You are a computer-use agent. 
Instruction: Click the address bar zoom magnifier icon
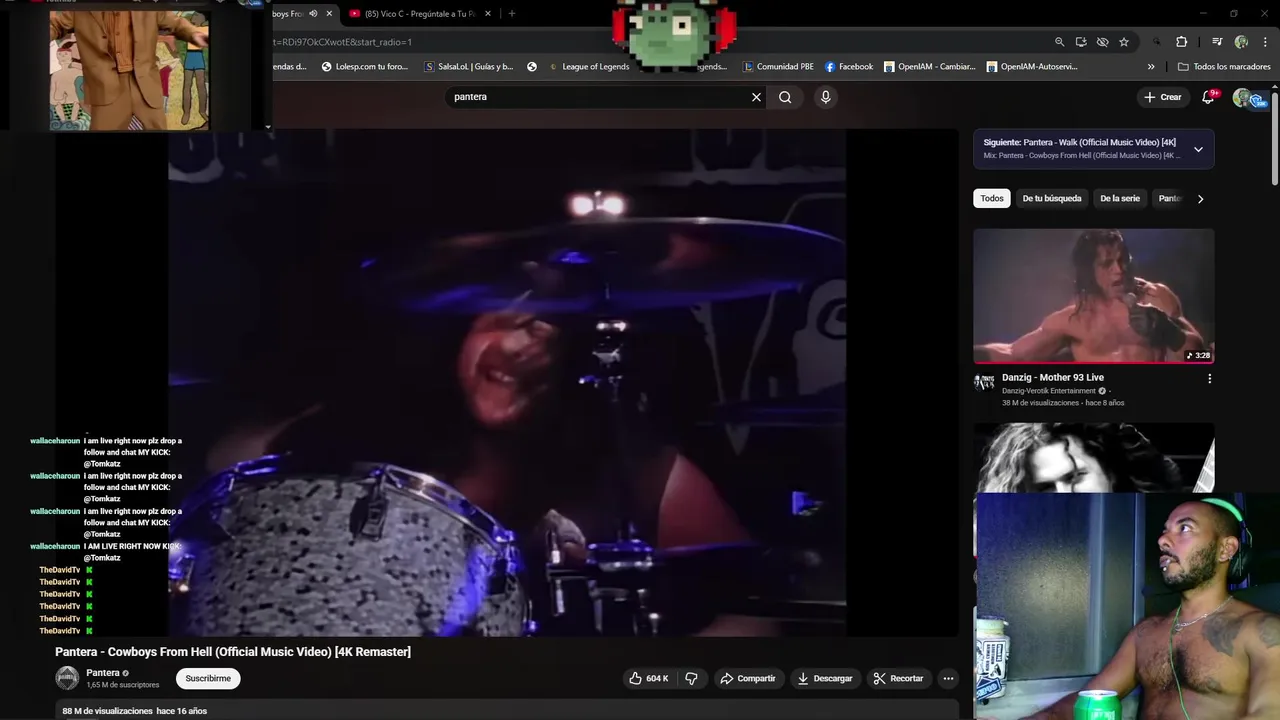(x=1059, y=42)
